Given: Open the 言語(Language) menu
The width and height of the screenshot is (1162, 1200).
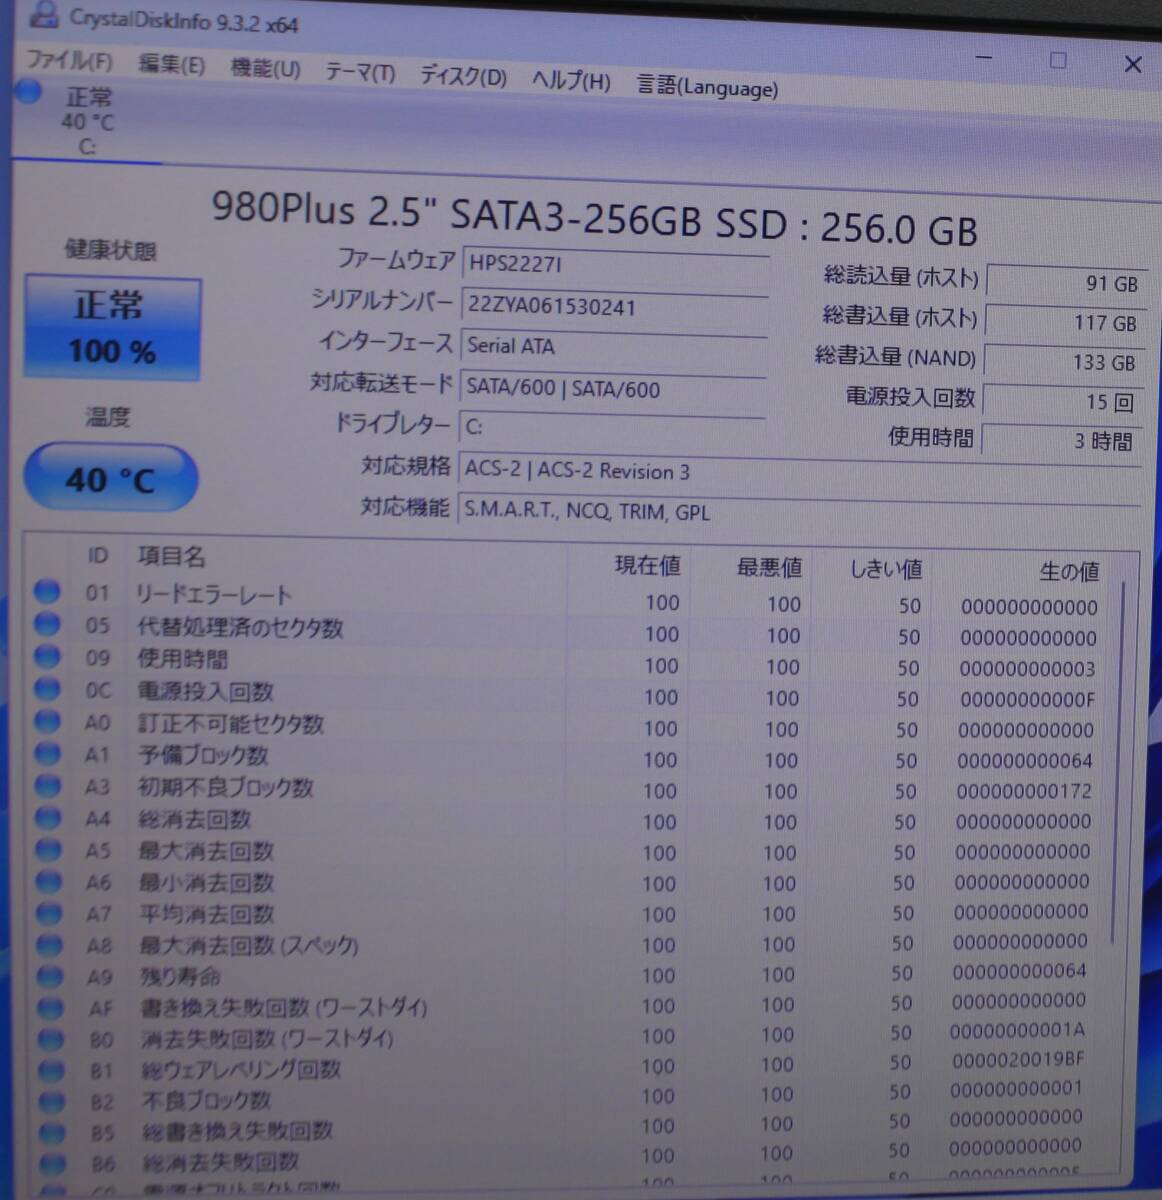Looking at the screenshot, I should point(707,87).
